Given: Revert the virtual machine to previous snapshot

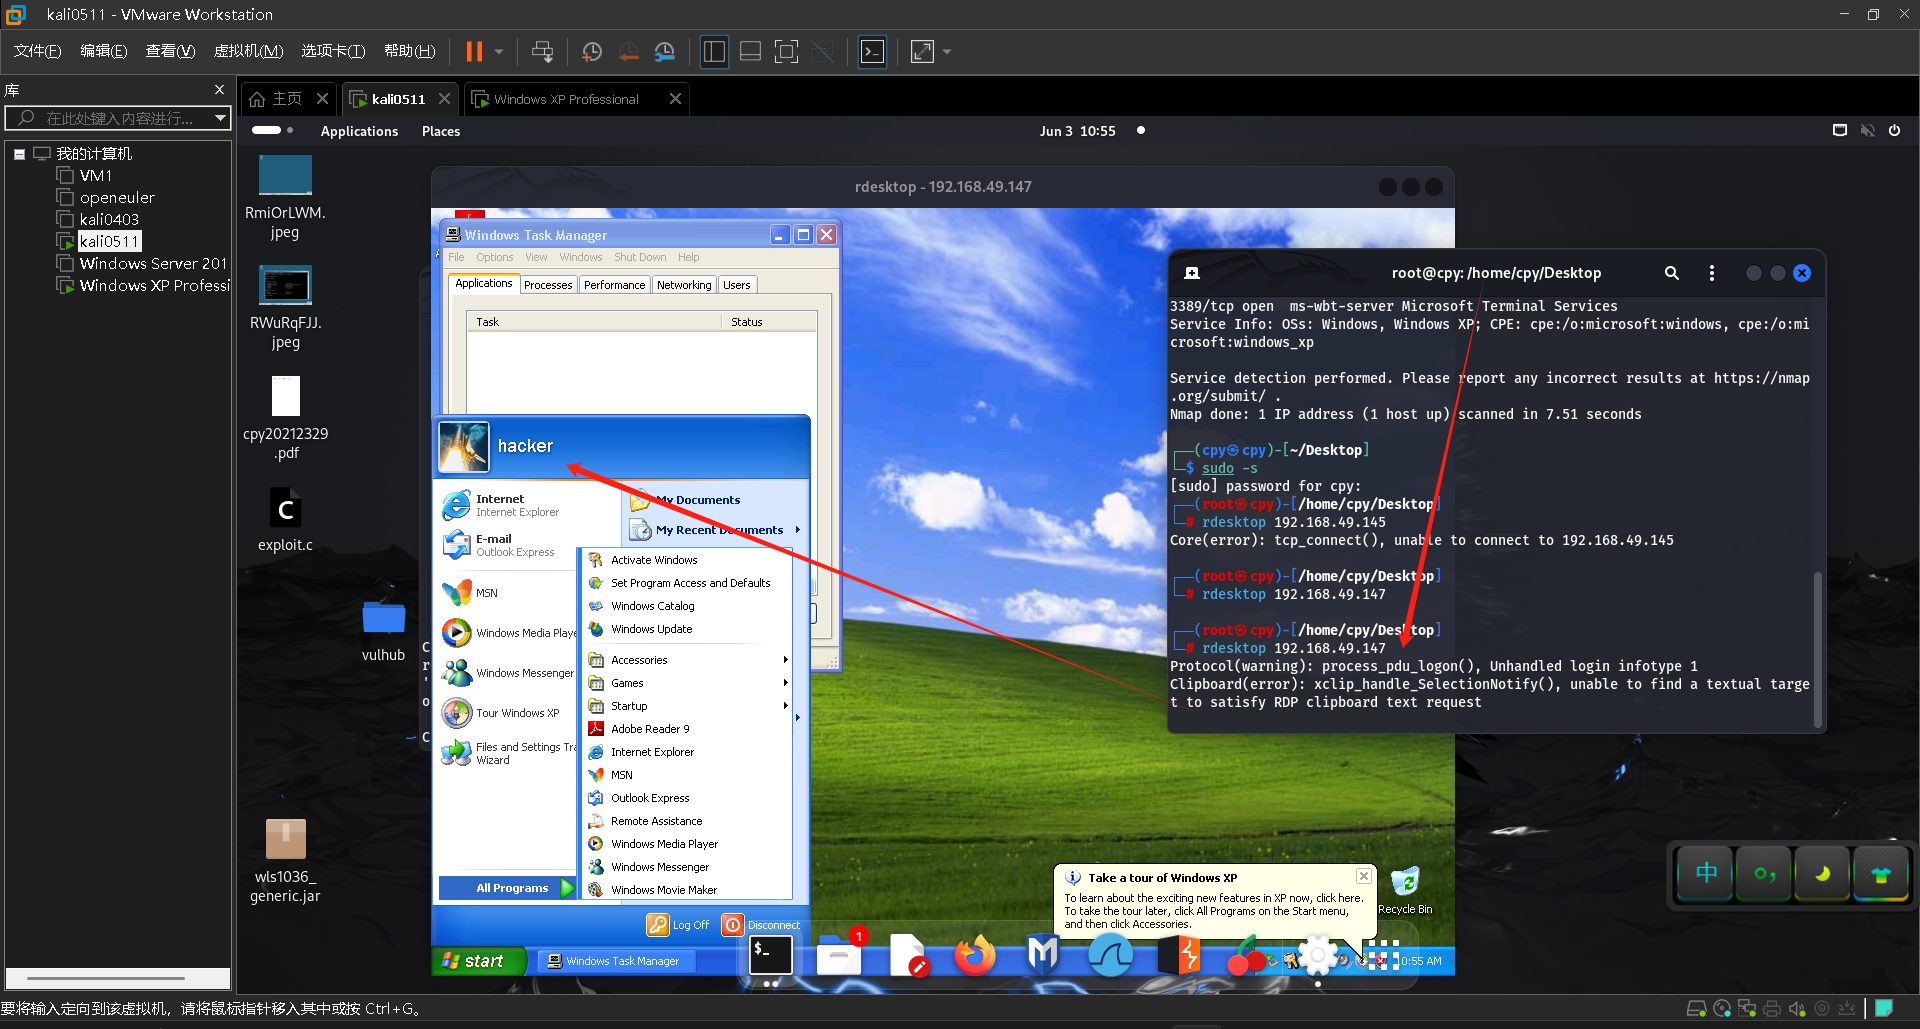Looking at the screenshot, I should 628,51.
